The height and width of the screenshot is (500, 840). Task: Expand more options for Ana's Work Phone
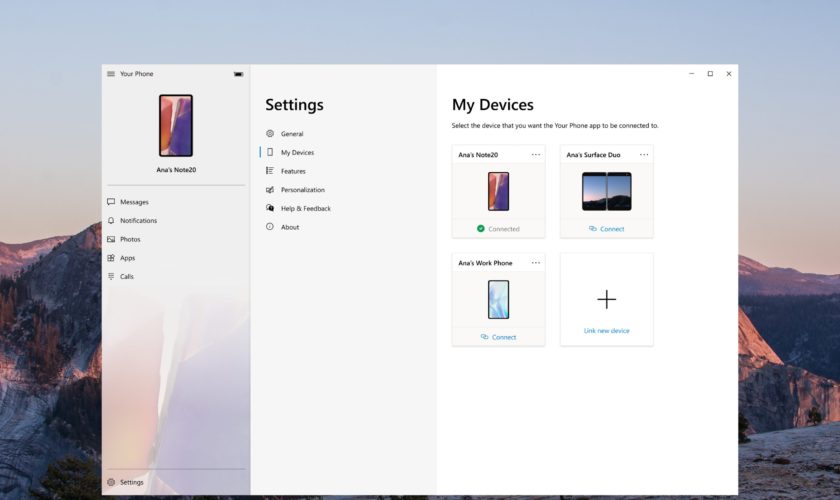[536, 263]
